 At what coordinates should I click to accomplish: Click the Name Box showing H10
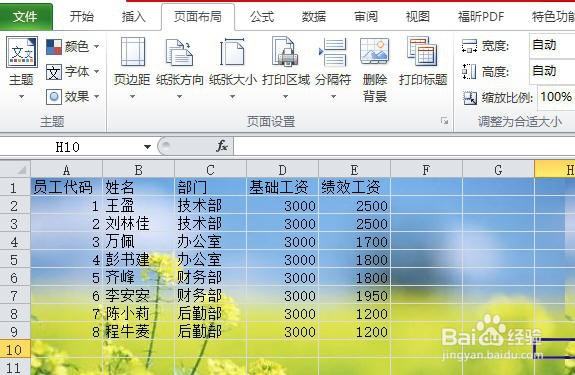(68, 147)
